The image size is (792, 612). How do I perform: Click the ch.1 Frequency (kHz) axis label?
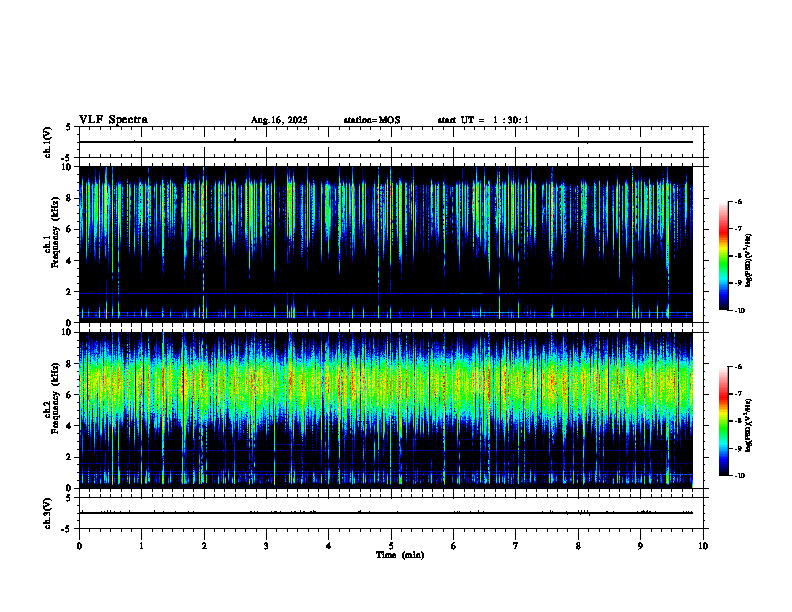coord(51,232)
